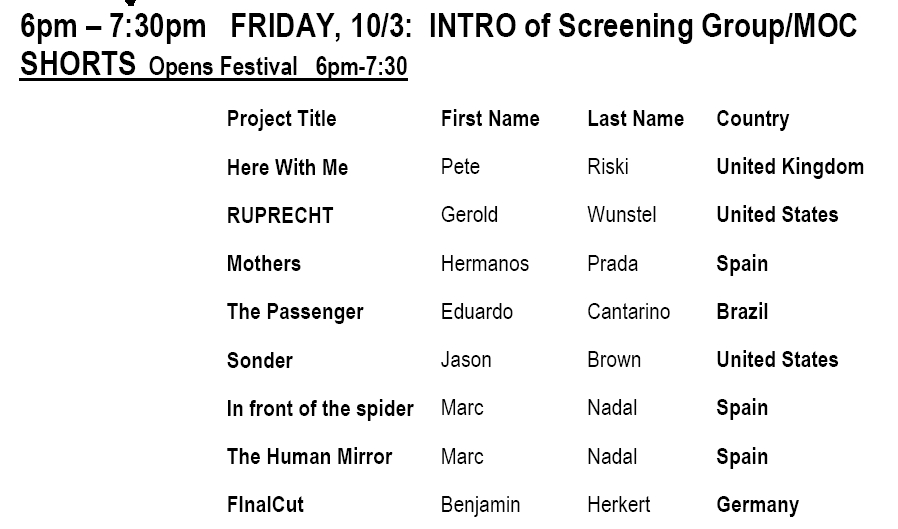This screenshot has height=529, width=898.
Task: Click the 'Brazil' country cell
Action: (x=742, y=312)
